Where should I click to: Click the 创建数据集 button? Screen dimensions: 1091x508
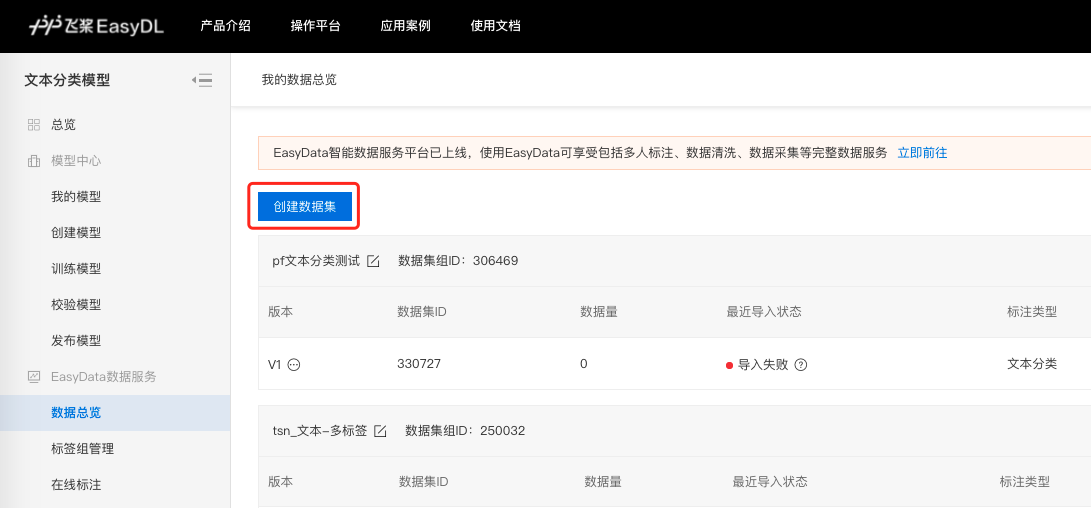tap(305, 207)
